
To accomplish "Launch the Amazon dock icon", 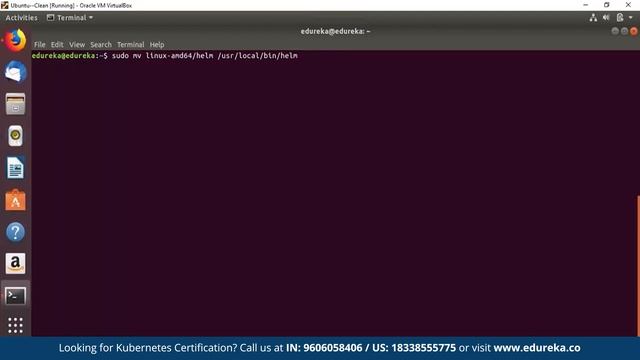I will (x=16, y=264).
